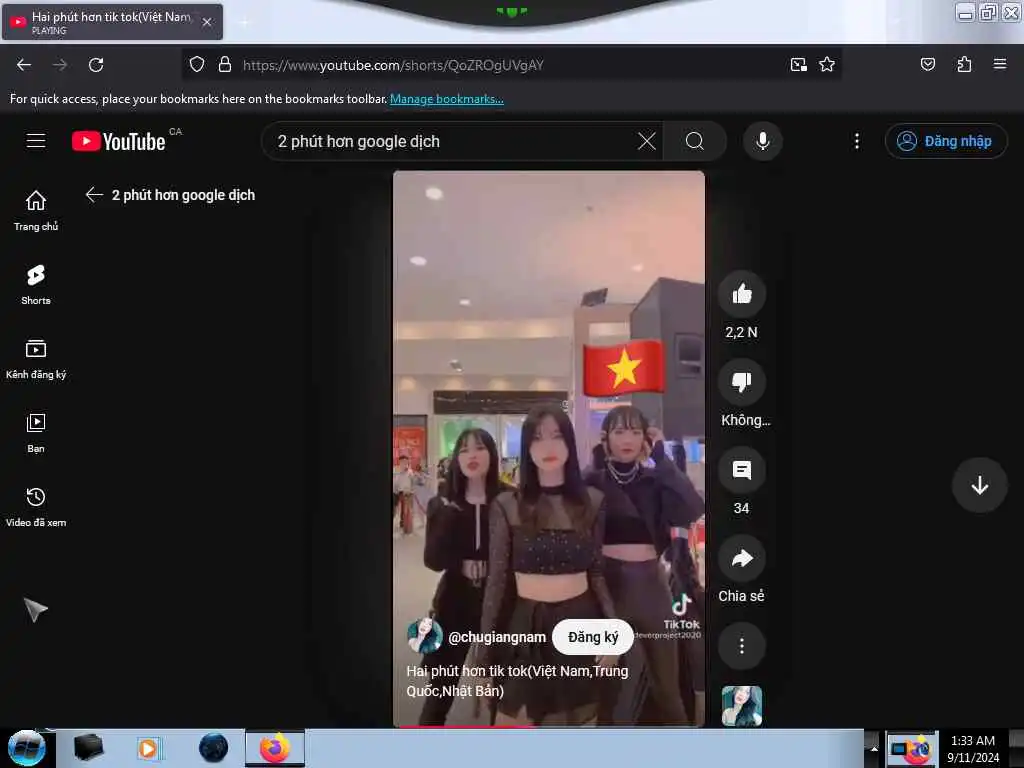
Task: Open a new tab with plus
Action: point(245,22)
